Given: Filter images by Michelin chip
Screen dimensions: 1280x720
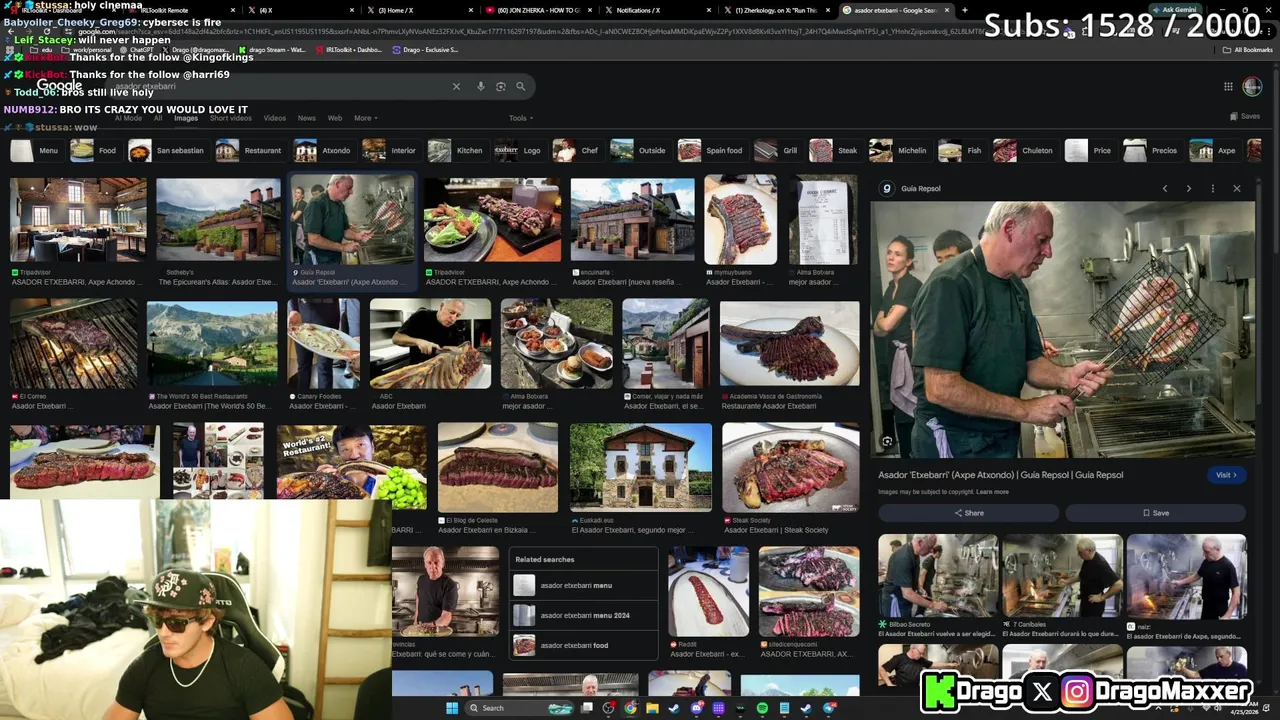Looking at the screenshot, I should tap(899, 150).
